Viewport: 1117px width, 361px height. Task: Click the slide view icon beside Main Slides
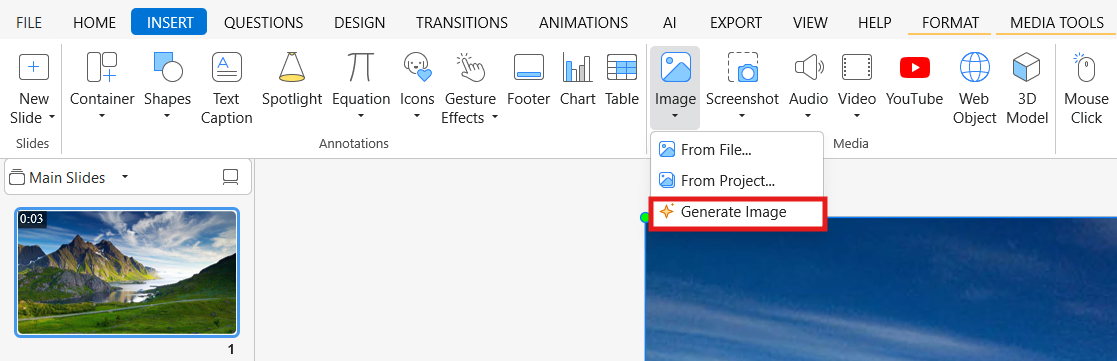pyautogui.click(x=230, y=177)
